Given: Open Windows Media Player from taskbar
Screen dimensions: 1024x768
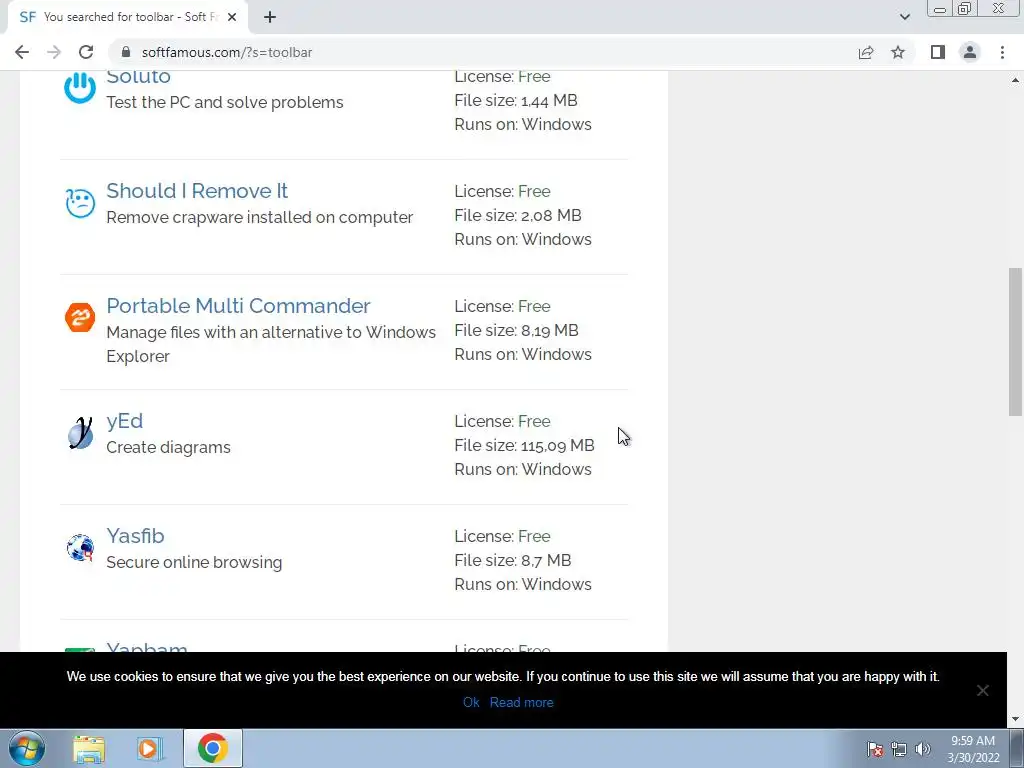Looking at the screenshot, I should pos(150,748).
